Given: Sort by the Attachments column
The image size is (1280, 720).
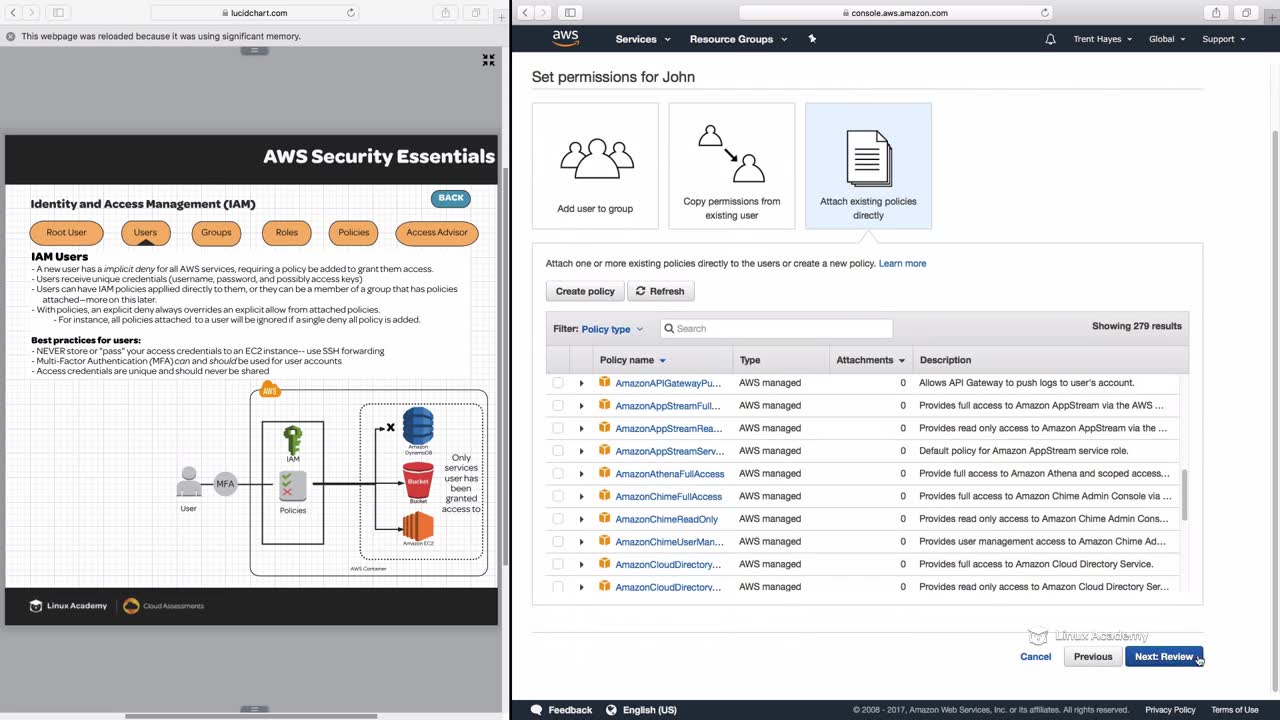Looking at the screenshot, I should [871, 360].
